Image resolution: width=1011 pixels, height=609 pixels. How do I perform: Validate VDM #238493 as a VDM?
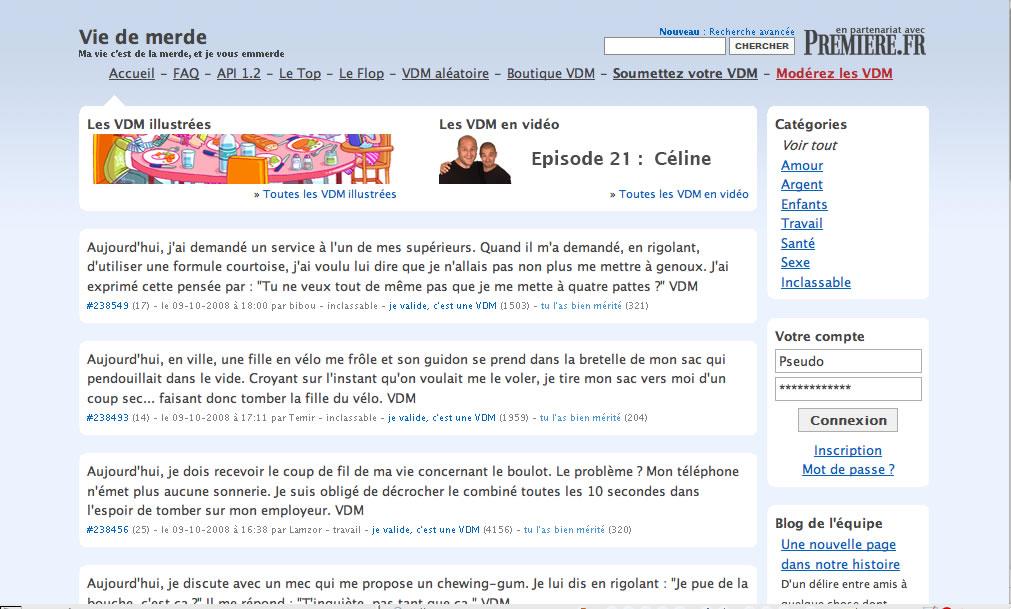tap(442, 418)
